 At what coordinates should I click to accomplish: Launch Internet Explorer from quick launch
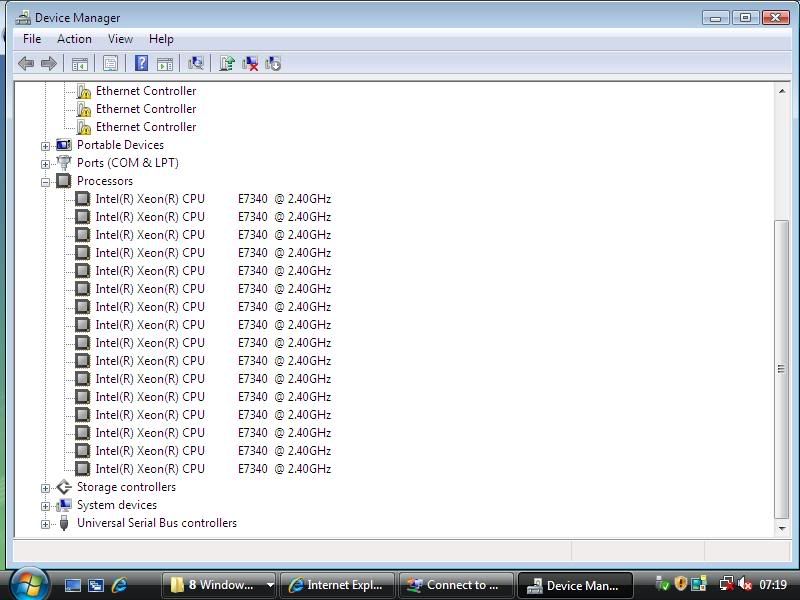coord(119,585)
